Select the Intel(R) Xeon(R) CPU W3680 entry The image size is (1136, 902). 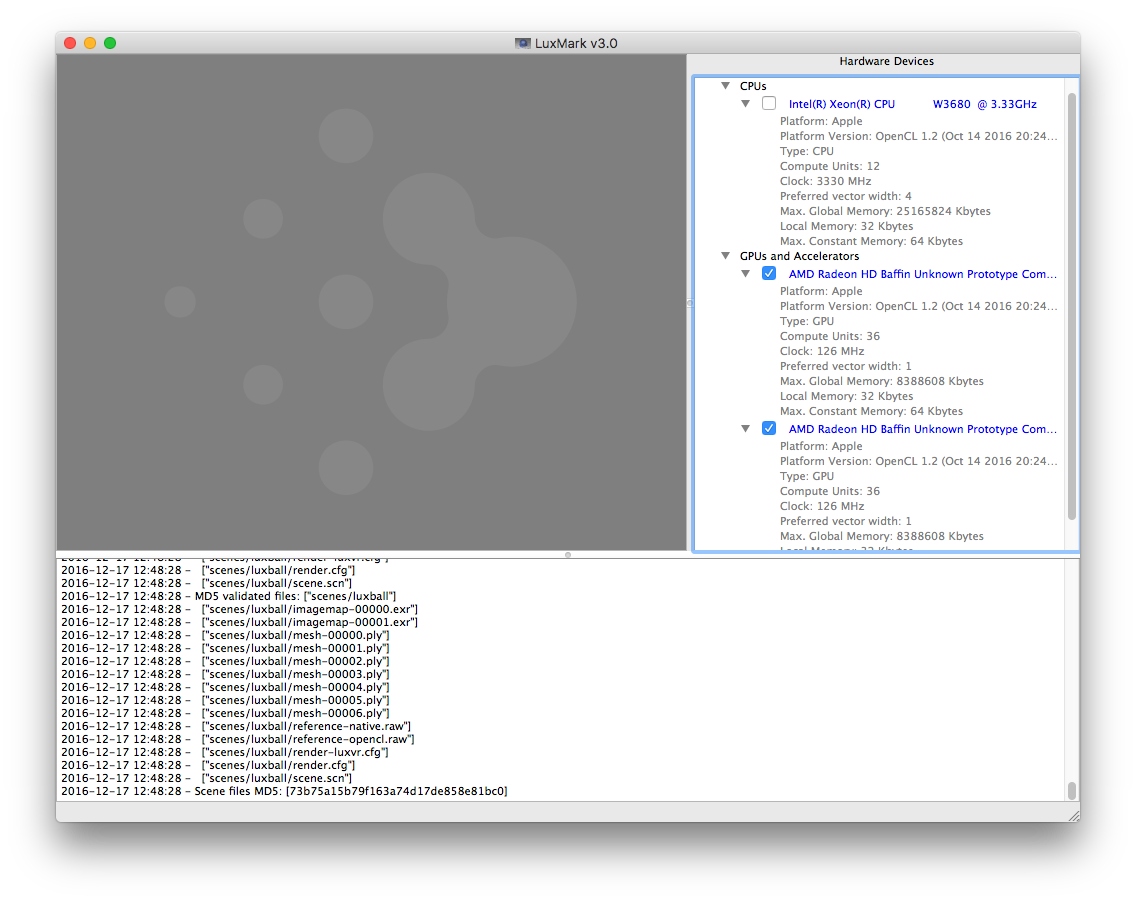912,104
